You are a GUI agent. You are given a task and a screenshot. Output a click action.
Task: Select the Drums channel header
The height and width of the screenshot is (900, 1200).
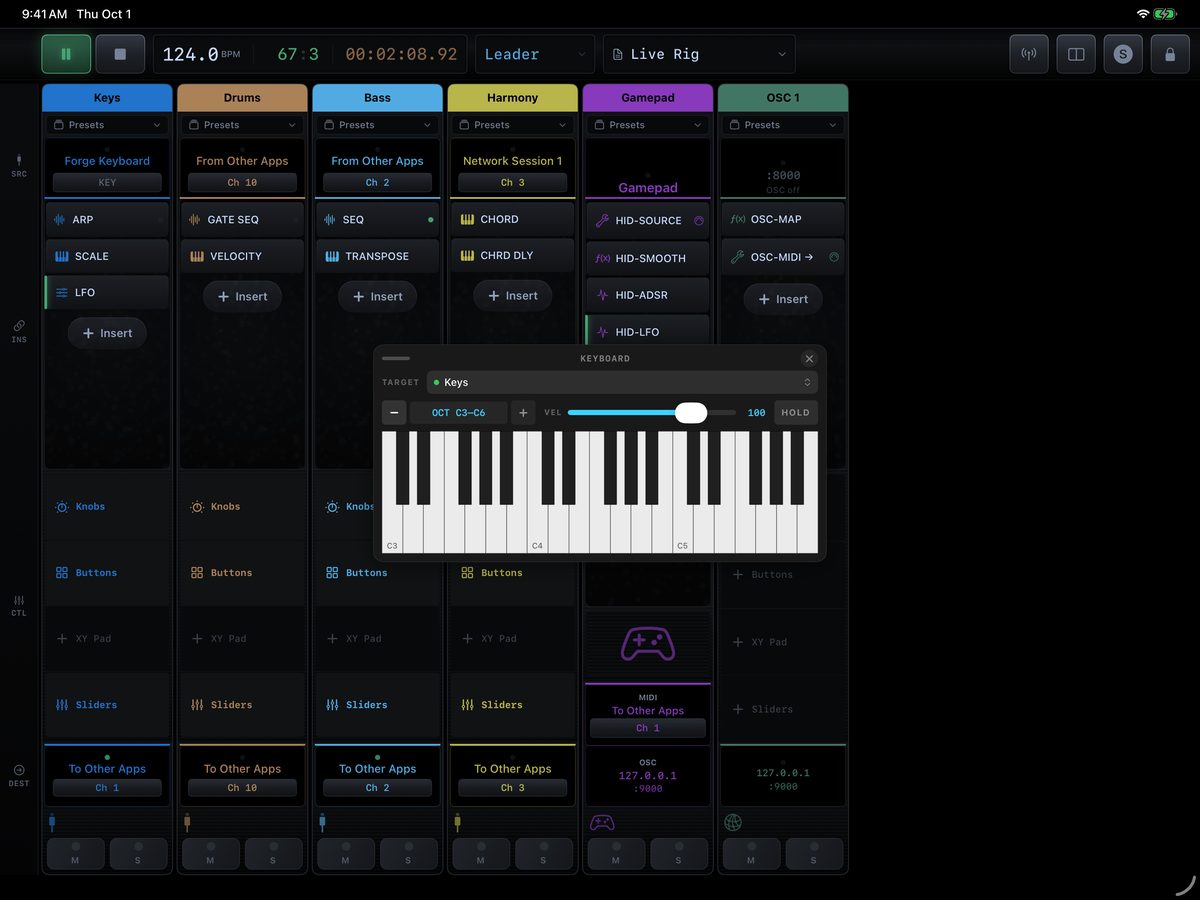tap(242, 98)
